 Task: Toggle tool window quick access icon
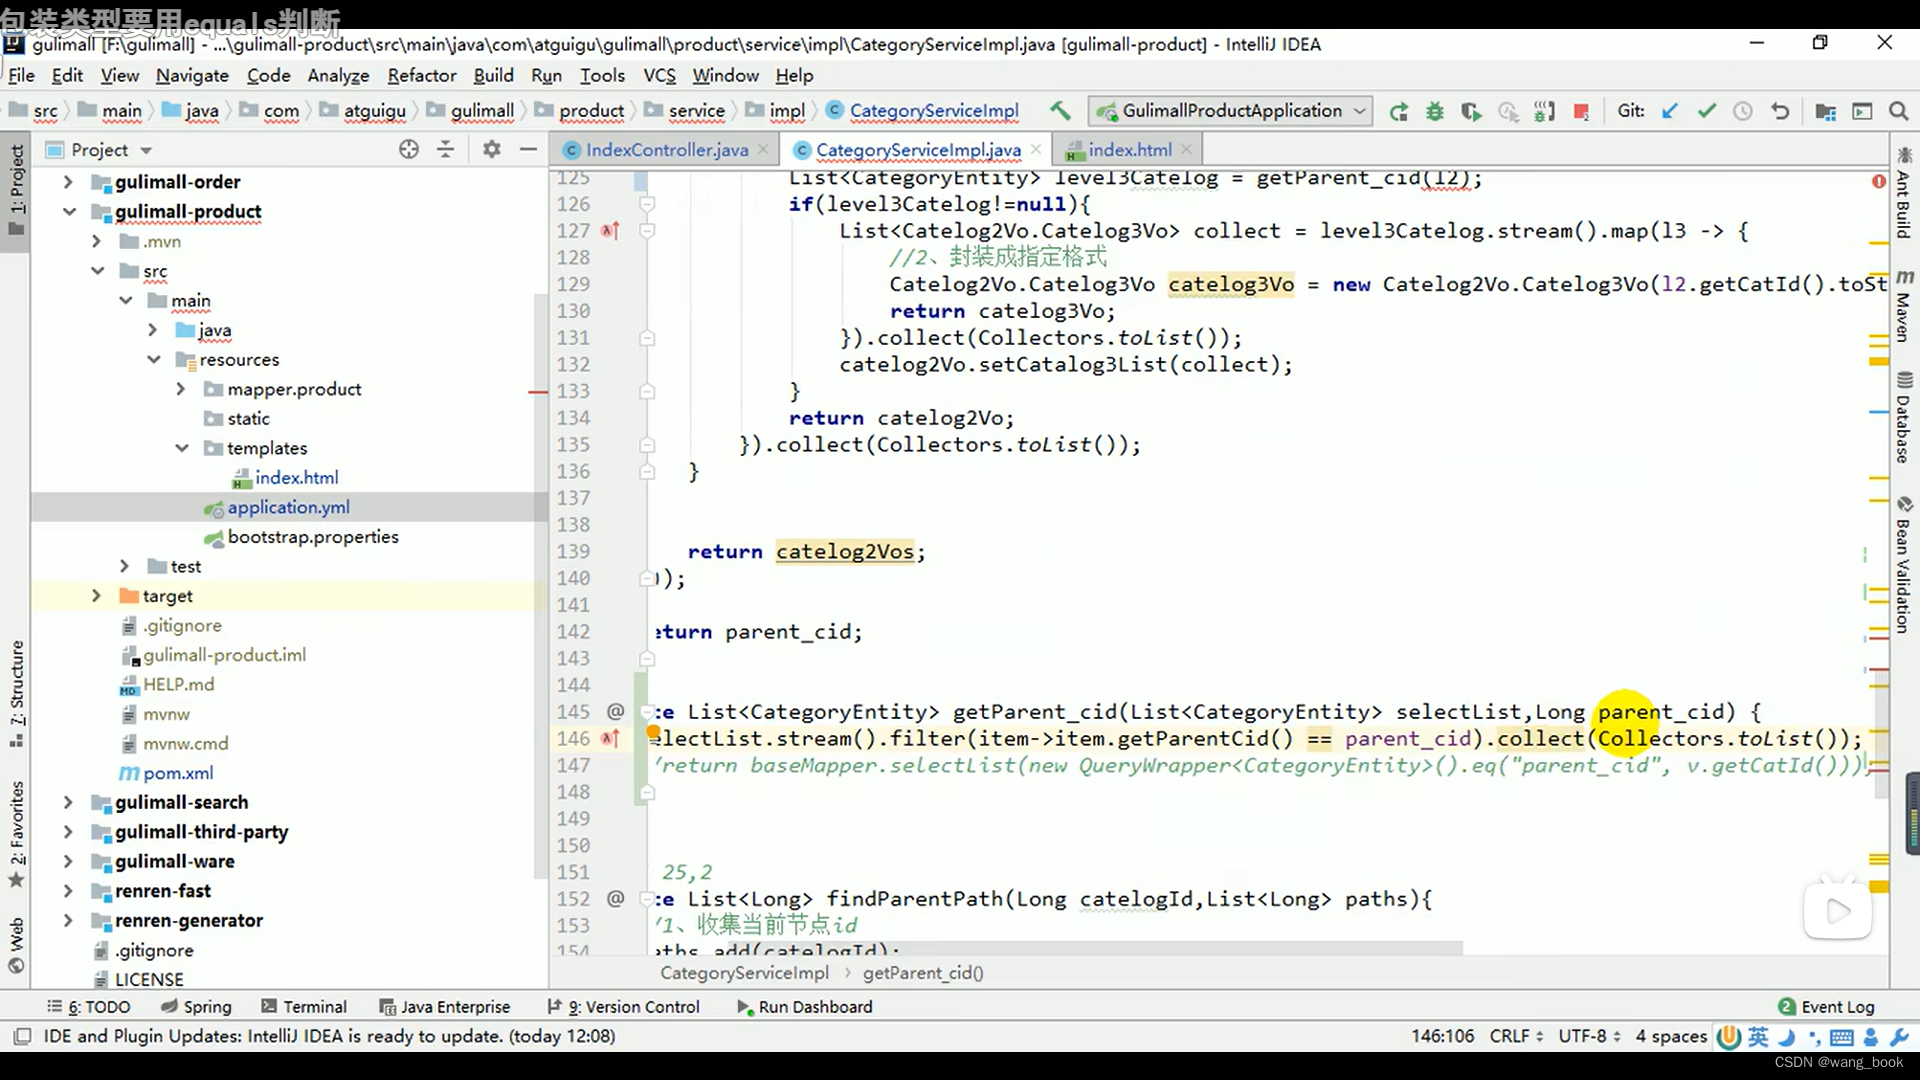(22, 1036)
